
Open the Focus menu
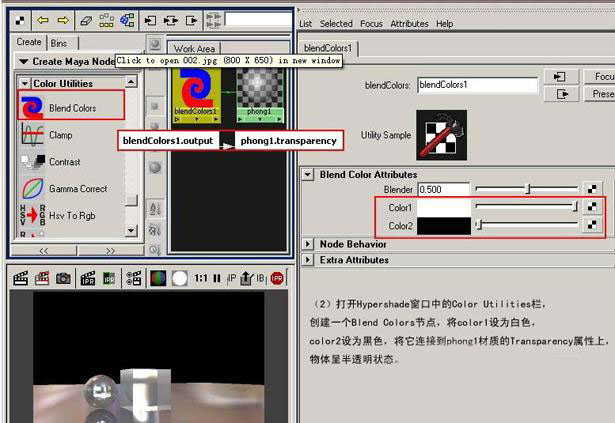pyautogui.click(x=371, y=24)
